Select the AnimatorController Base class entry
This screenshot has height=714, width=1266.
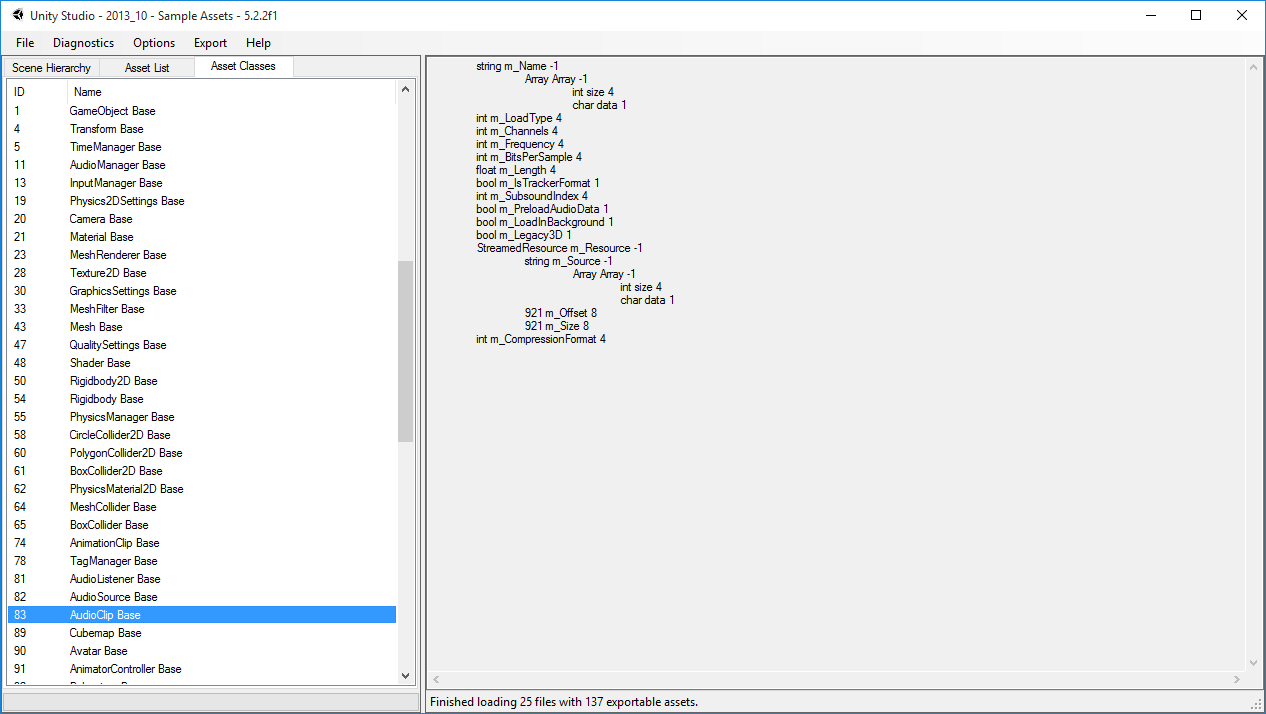tap(125, 669)
